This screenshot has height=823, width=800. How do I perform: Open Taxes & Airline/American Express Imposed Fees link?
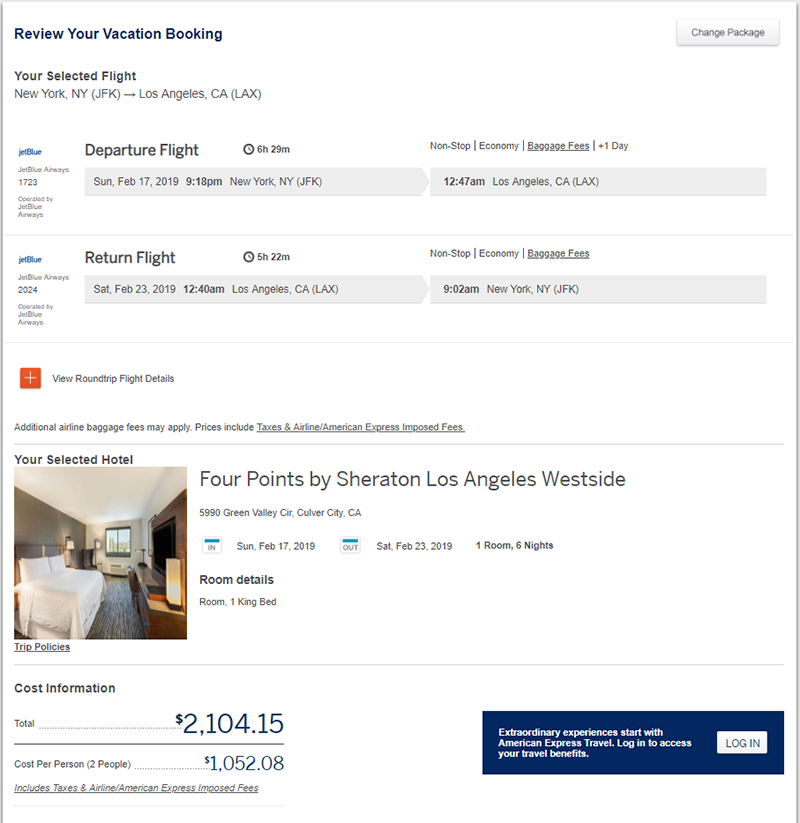tap(360, 427)
